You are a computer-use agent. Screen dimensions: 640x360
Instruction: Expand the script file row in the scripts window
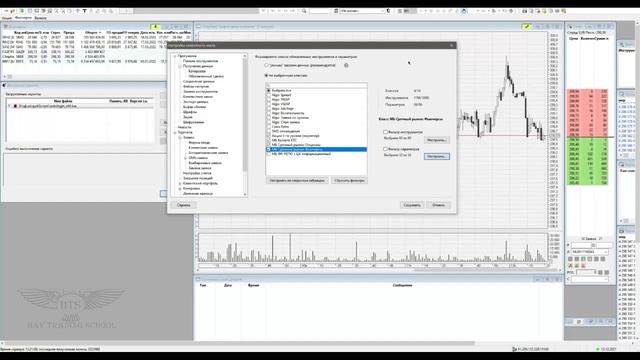[x=10, y=106]
